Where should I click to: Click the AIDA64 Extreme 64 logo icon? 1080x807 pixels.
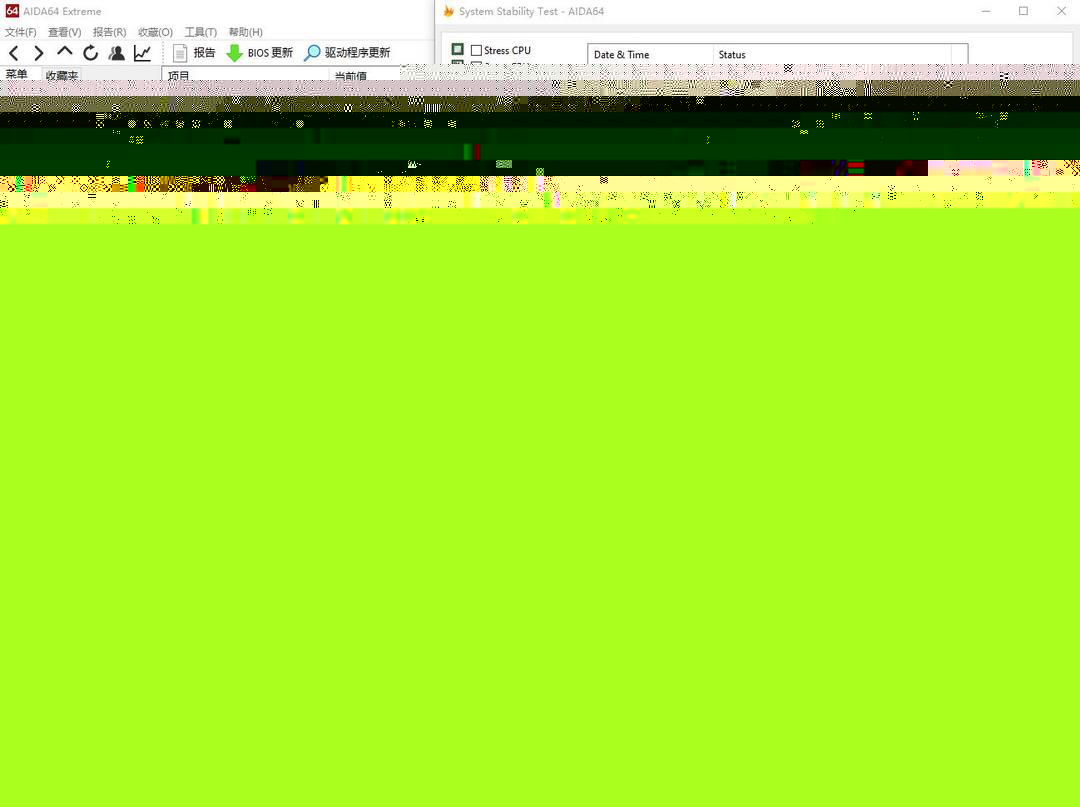[12, 11]
